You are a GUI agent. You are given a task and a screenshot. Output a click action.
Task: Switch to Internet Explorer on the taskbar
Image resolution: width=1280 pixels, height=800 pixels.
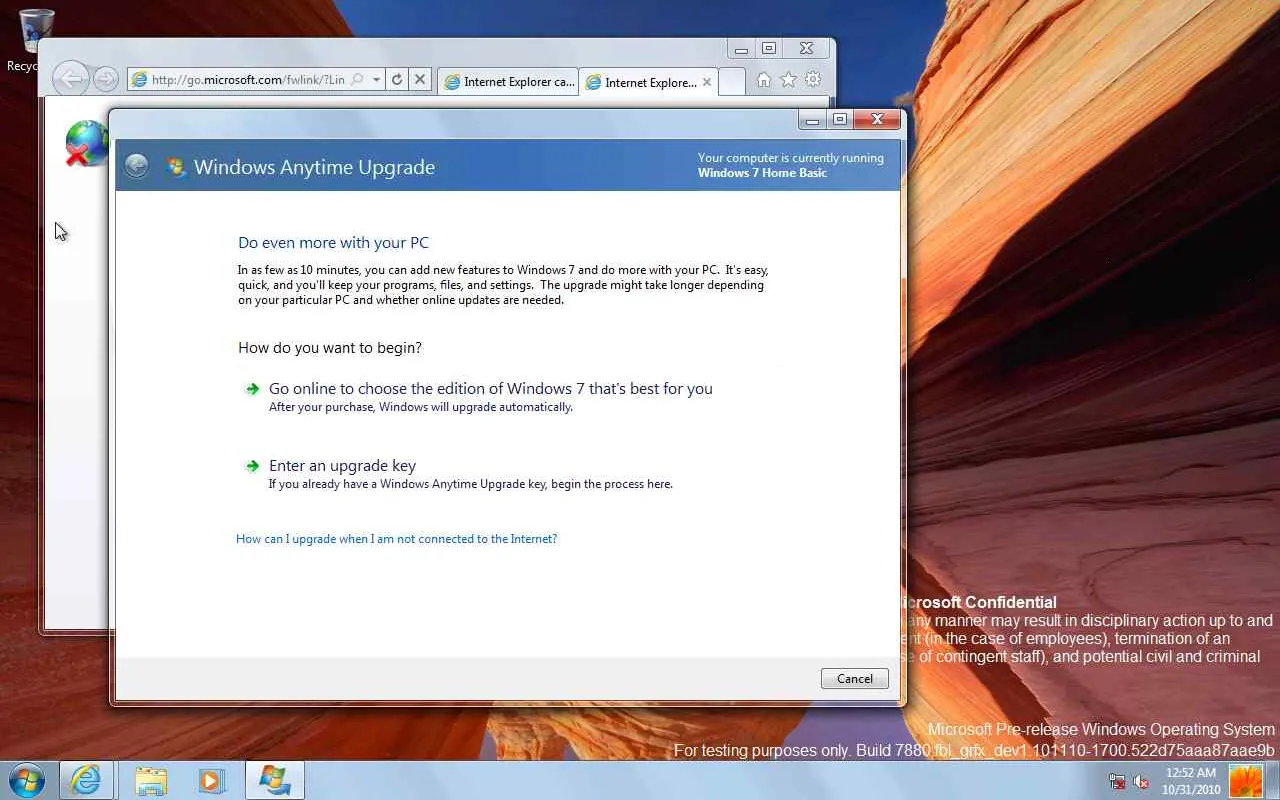click(85, 780)
